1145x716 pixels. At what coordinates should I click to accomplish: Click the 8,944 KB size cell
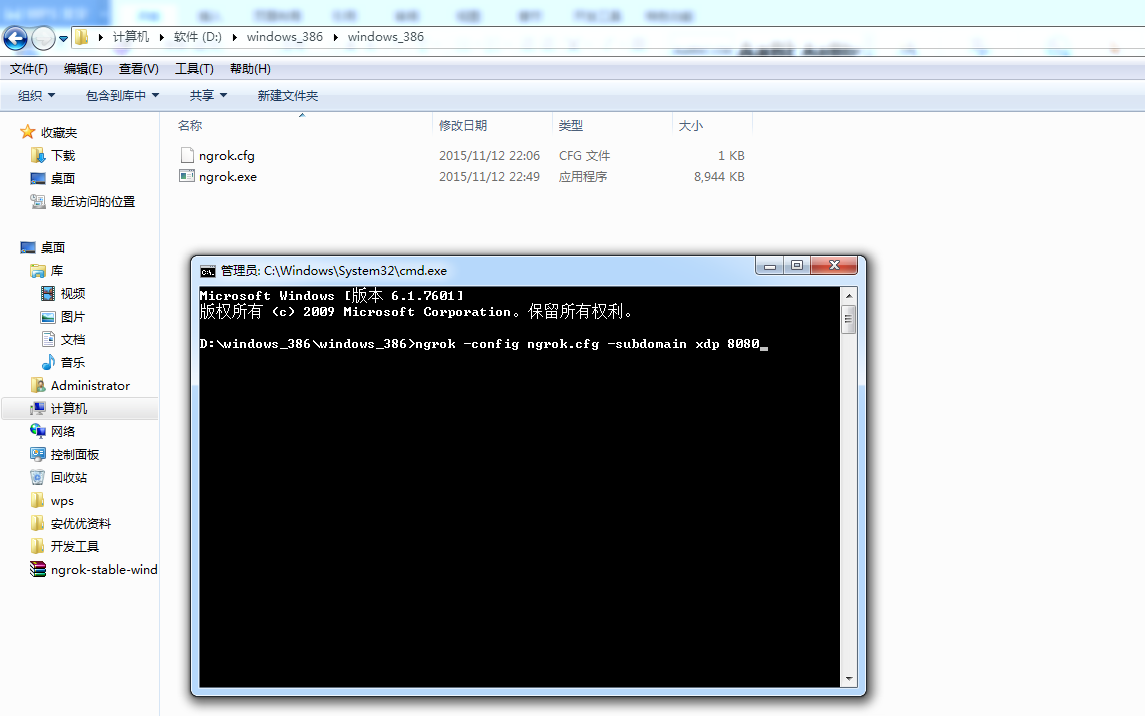[719, 177]
